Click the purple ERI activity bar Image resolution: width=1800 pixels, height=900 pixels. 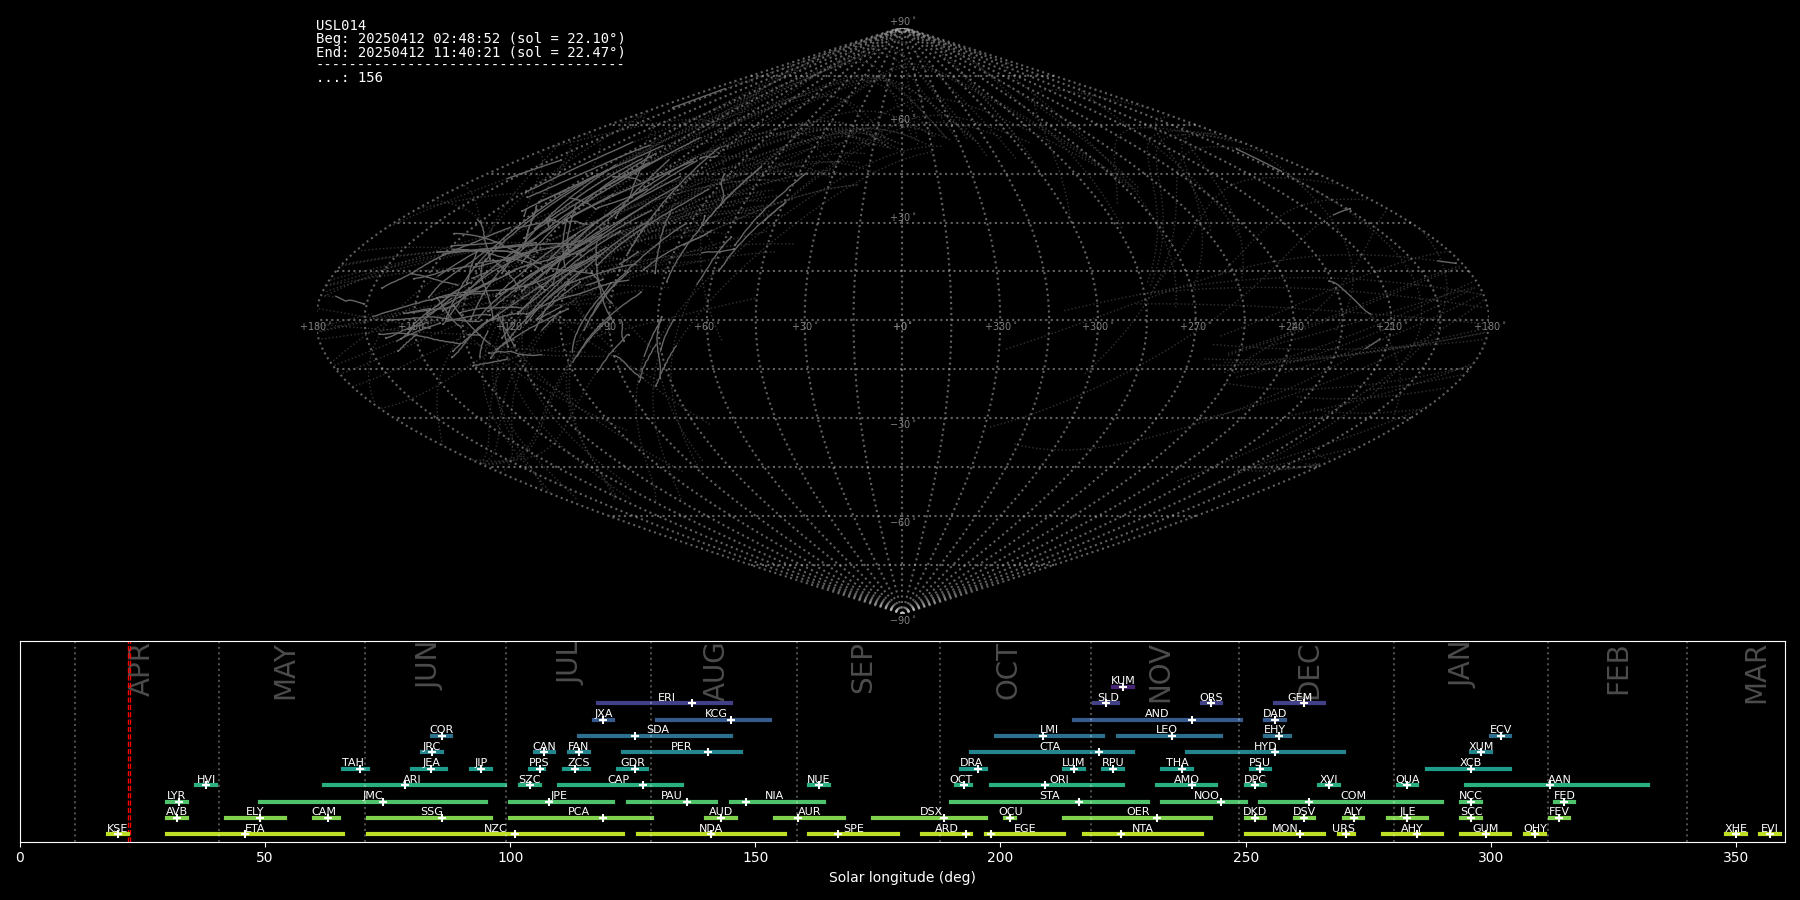tap(664, 703)
